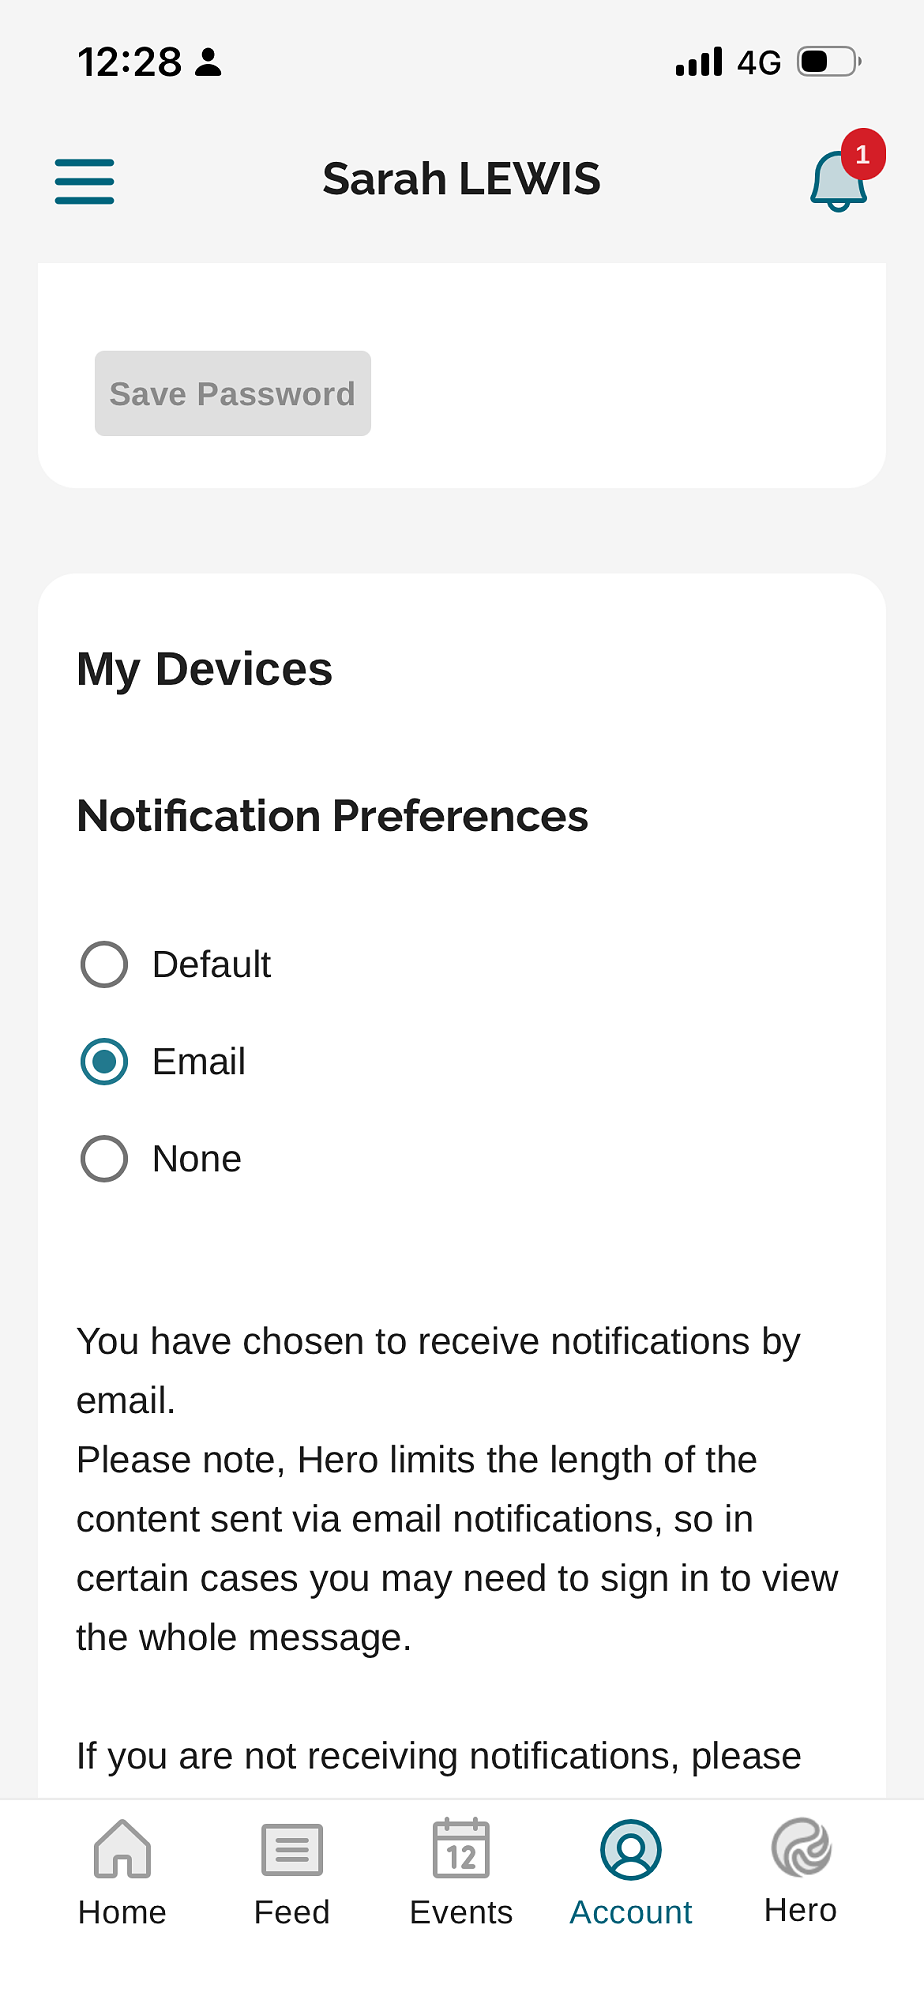Select the Email notification radio button
The width and height of the screenshot is (924, 2000).
pos(104,1062)
